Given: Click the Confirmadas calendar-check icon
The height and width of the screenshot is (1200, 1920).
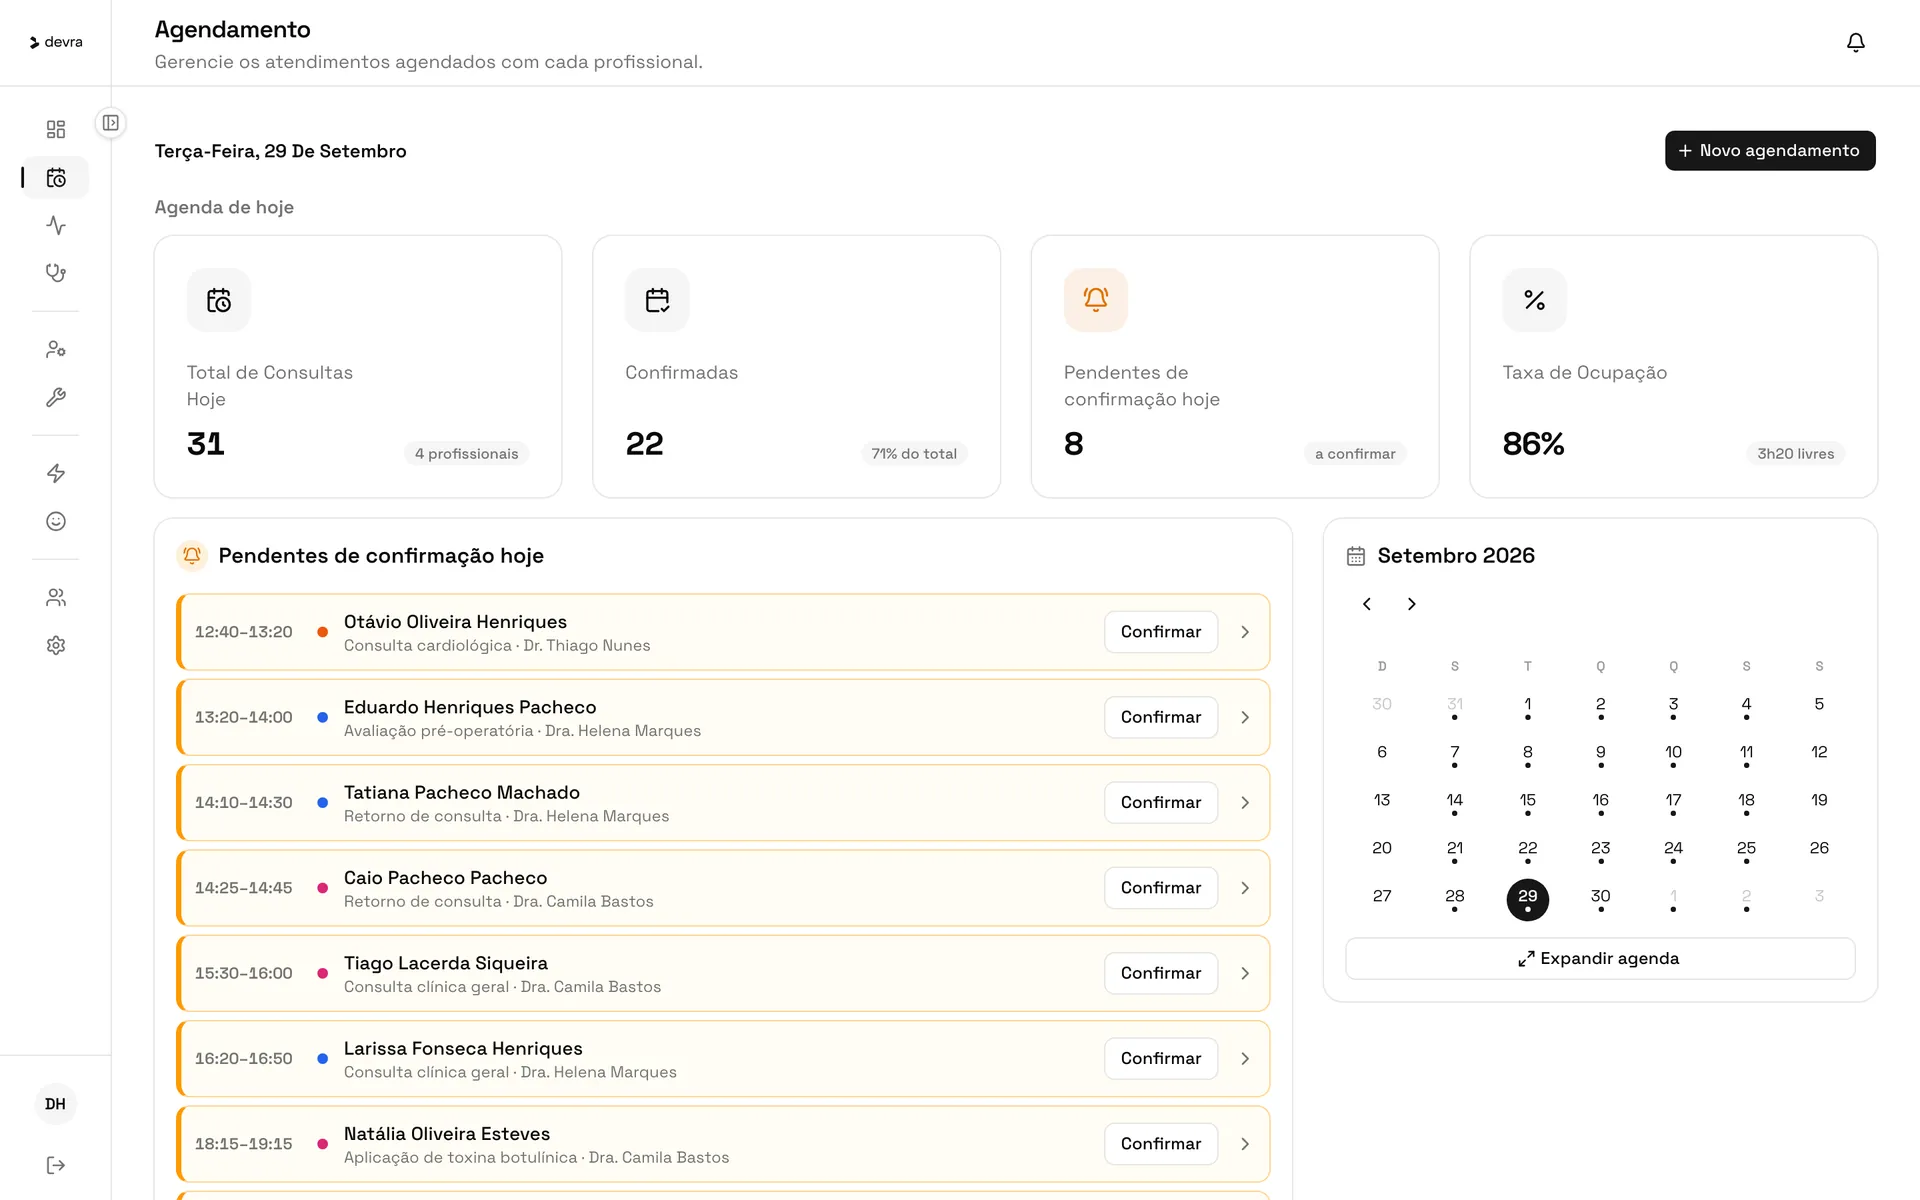Looking at the screenshot, I should [x=657, y=300].
